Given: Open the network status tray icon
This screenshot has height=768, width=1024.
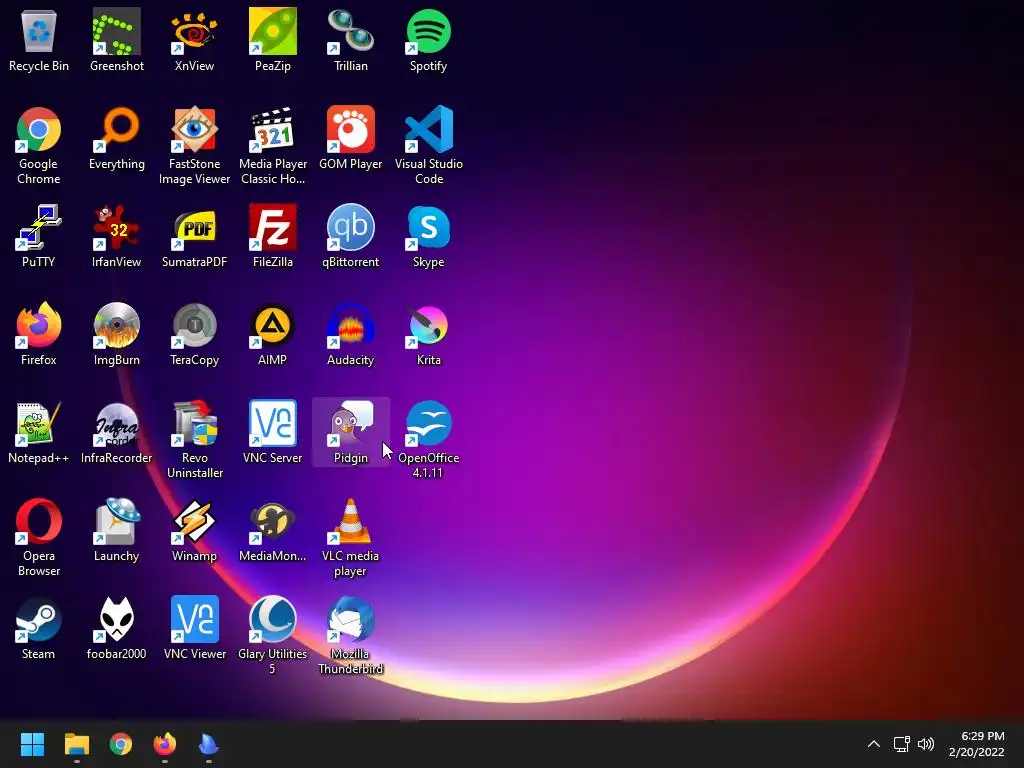Looking at the screenshot, I should (902, 744).
